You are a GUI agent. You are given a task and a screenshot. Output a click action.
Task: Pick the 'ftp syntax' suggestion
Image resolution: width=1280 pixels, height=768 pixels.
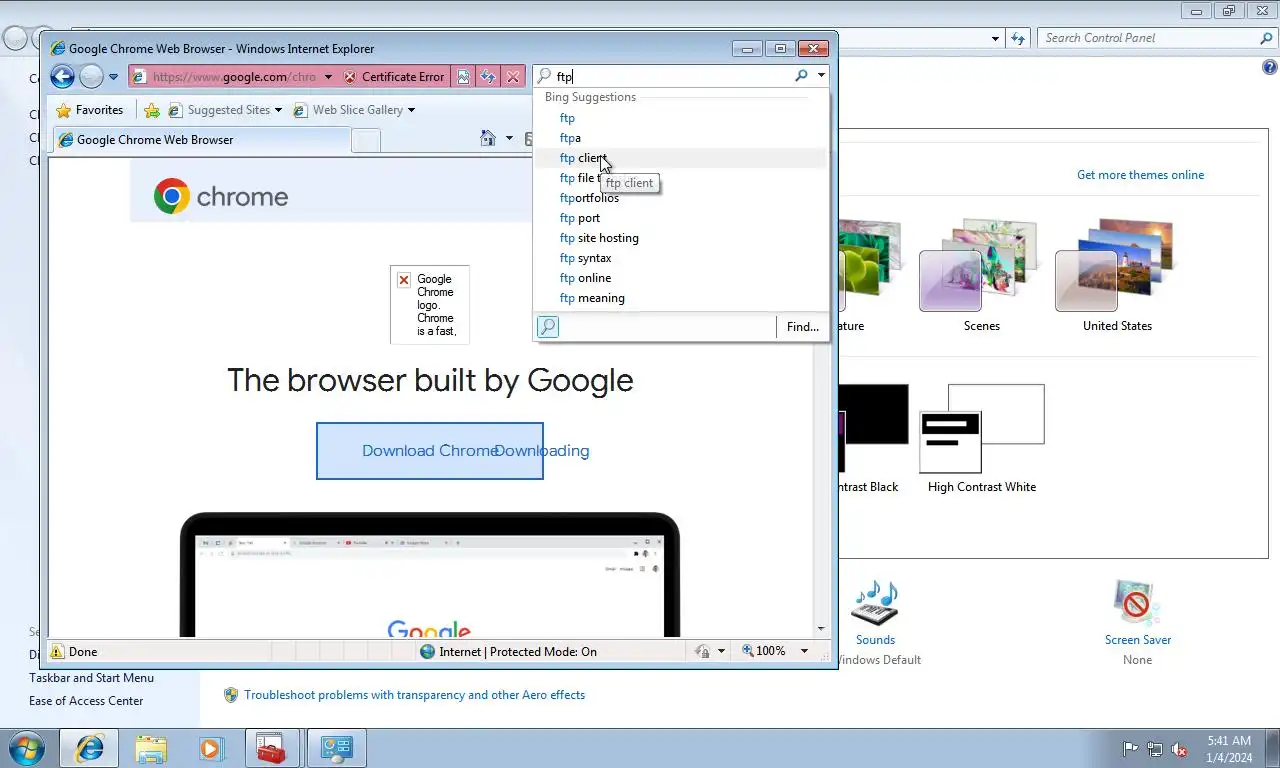tap(585, 258)
